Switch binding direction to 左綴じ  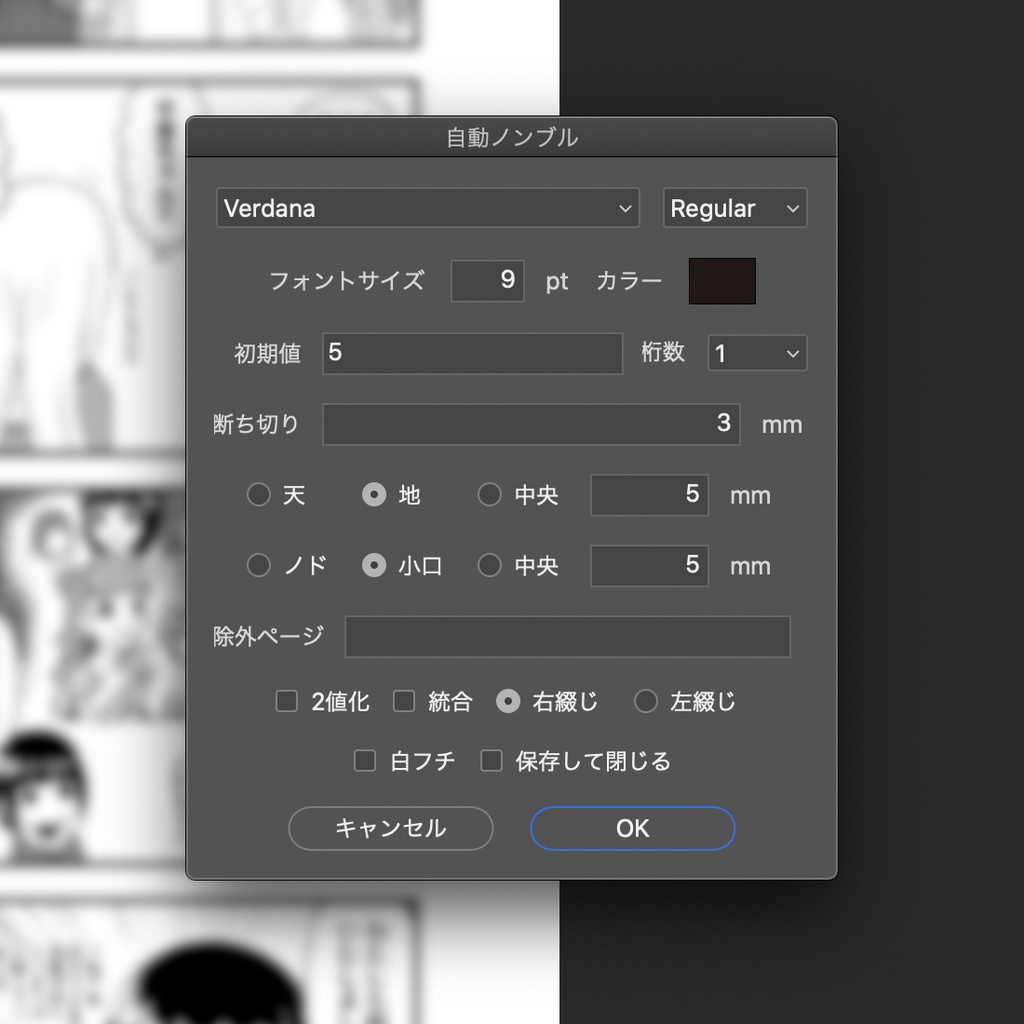646,701
